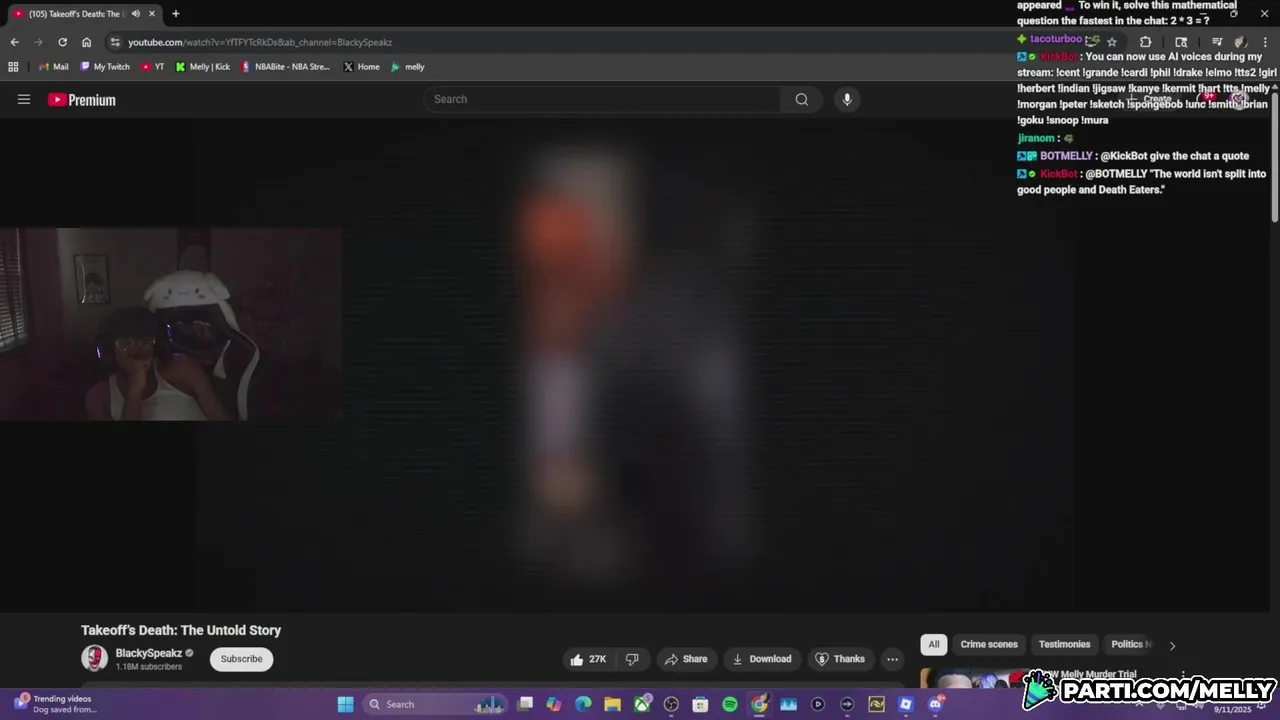Open the Windows Start menu

pyautogui.click(x=345, y=704)
